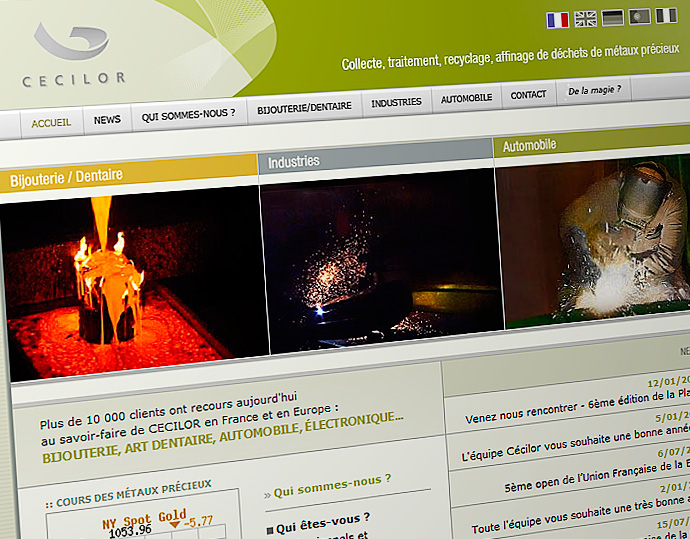
Task: Click the text BIJOUTERIE, ART DENTAIRE, AUTOMOBILE, ÉLECTRONIQUE
Action: point(222,437)
